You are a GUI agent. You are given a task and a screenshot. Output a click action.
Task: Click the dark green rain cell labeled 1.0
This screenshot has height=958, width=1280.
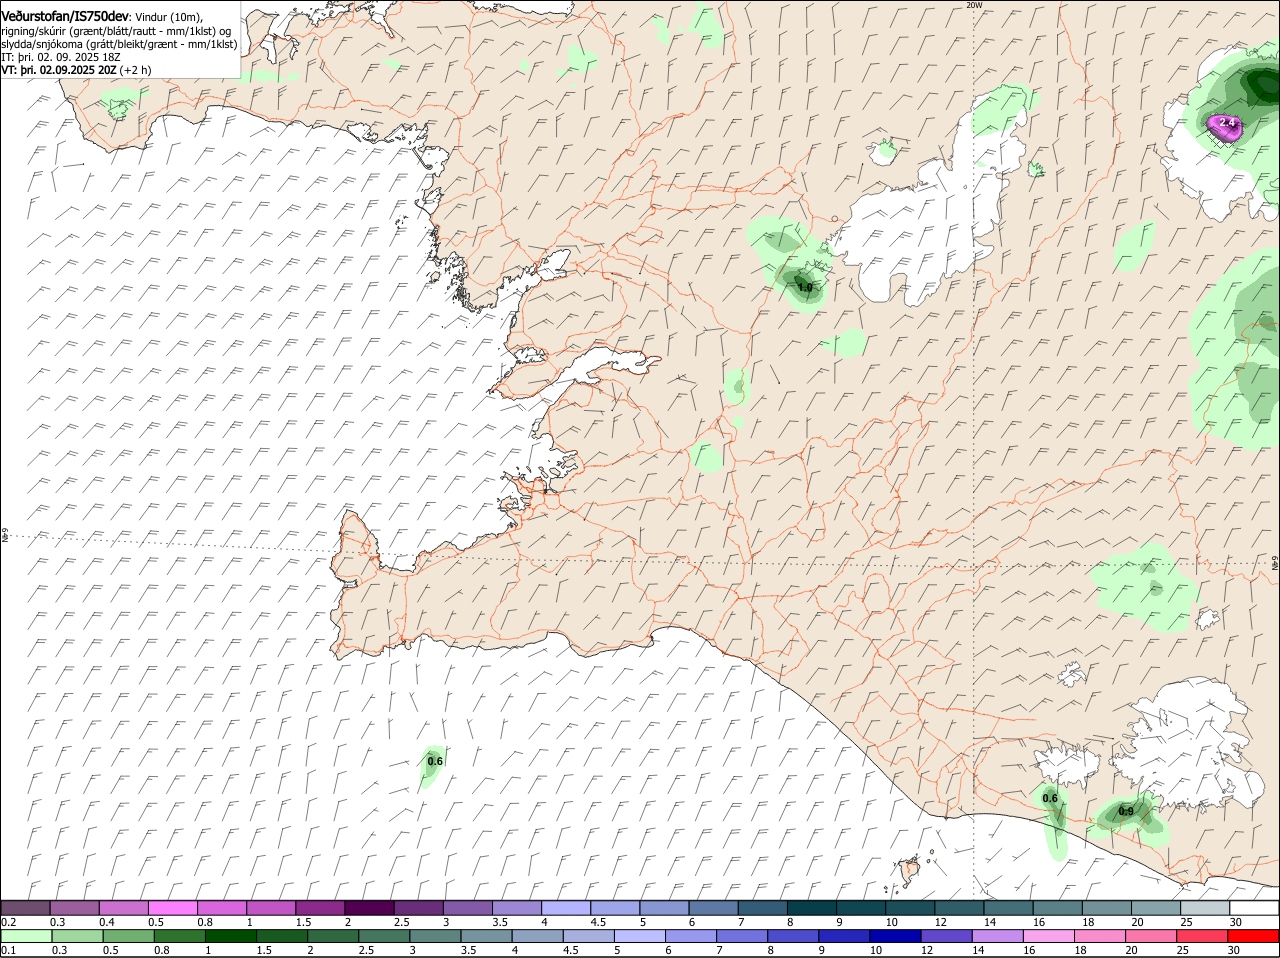pos(801,284)
